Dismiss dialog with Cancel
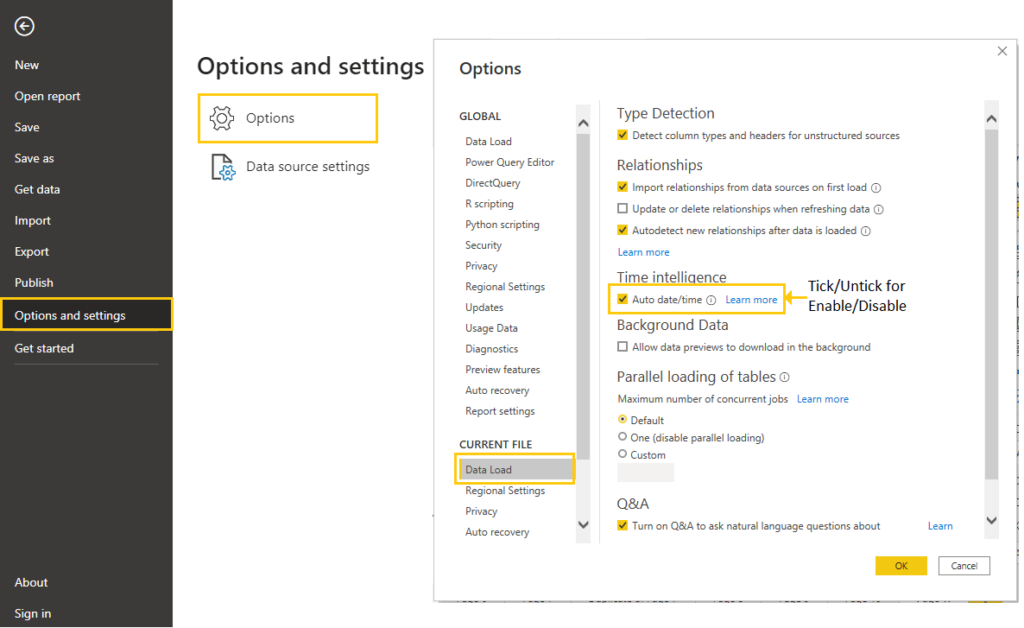The image size is (1024, 628). coord(963,565)
